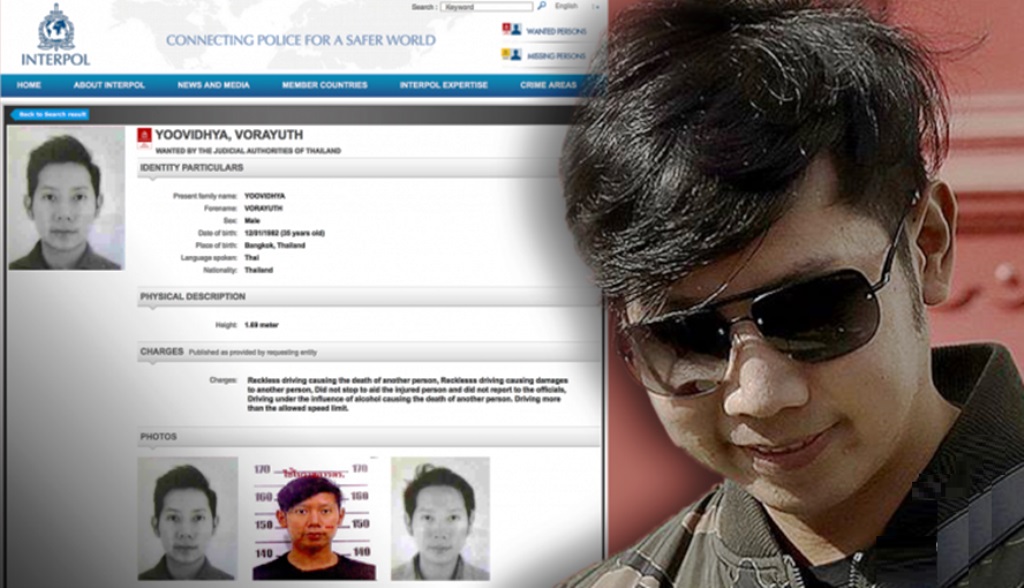Click the MISSING PERSONS link
This screenshot has width=1024, height=588.
pos(557,56)
